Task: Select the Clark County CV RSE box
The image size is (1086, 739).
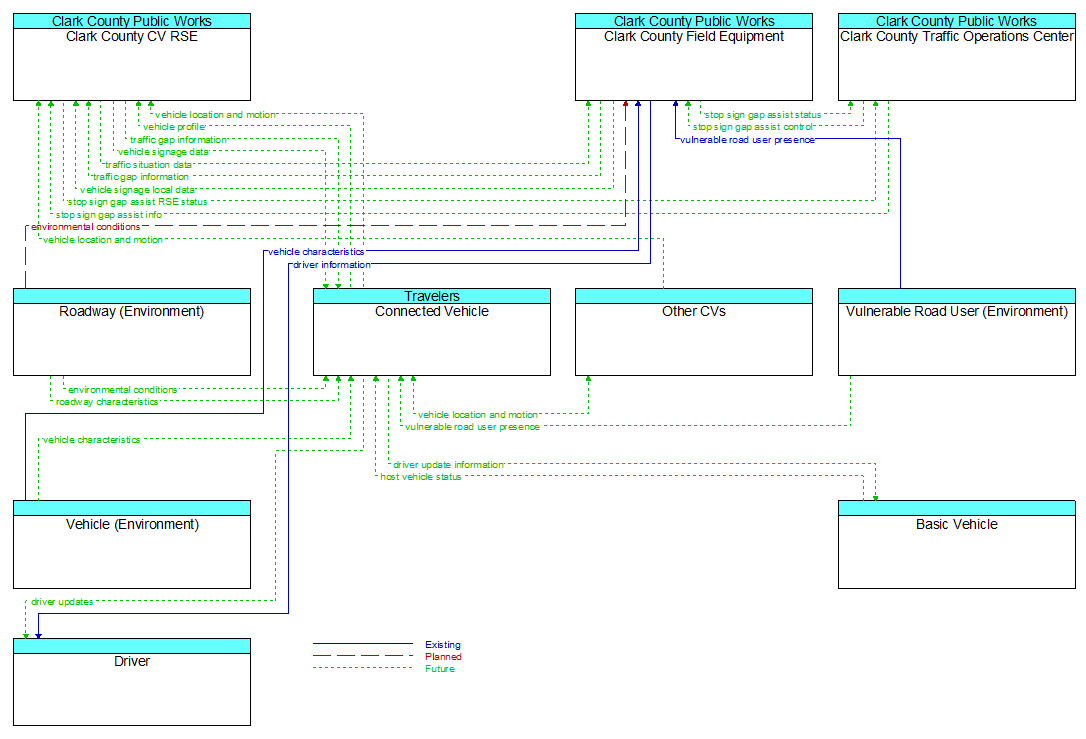Action: tap(132, 57)
